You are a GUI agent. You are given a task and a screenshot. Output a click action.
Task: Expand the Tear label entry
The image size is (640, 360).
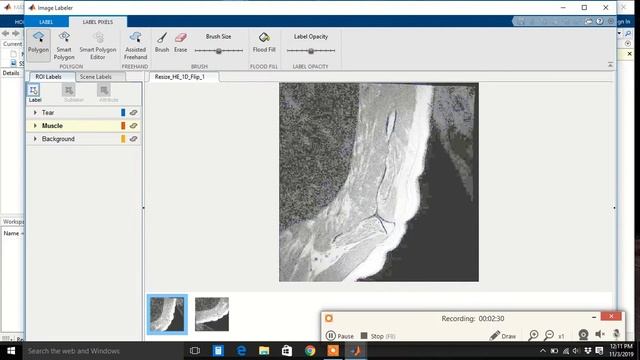coord(35,112)
